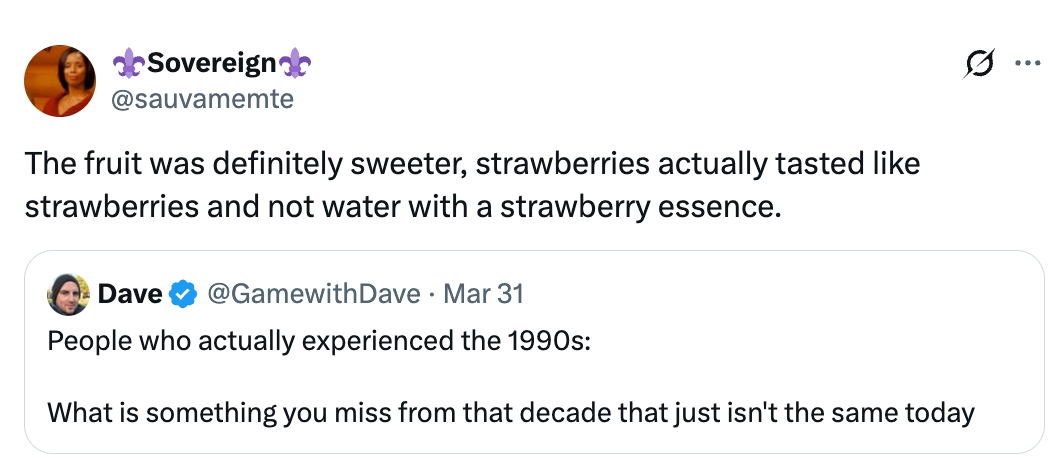Open the @GamewithDave handle
Image resolution: width=1060 pixels, height=474 pixels.
pos(313,294)
